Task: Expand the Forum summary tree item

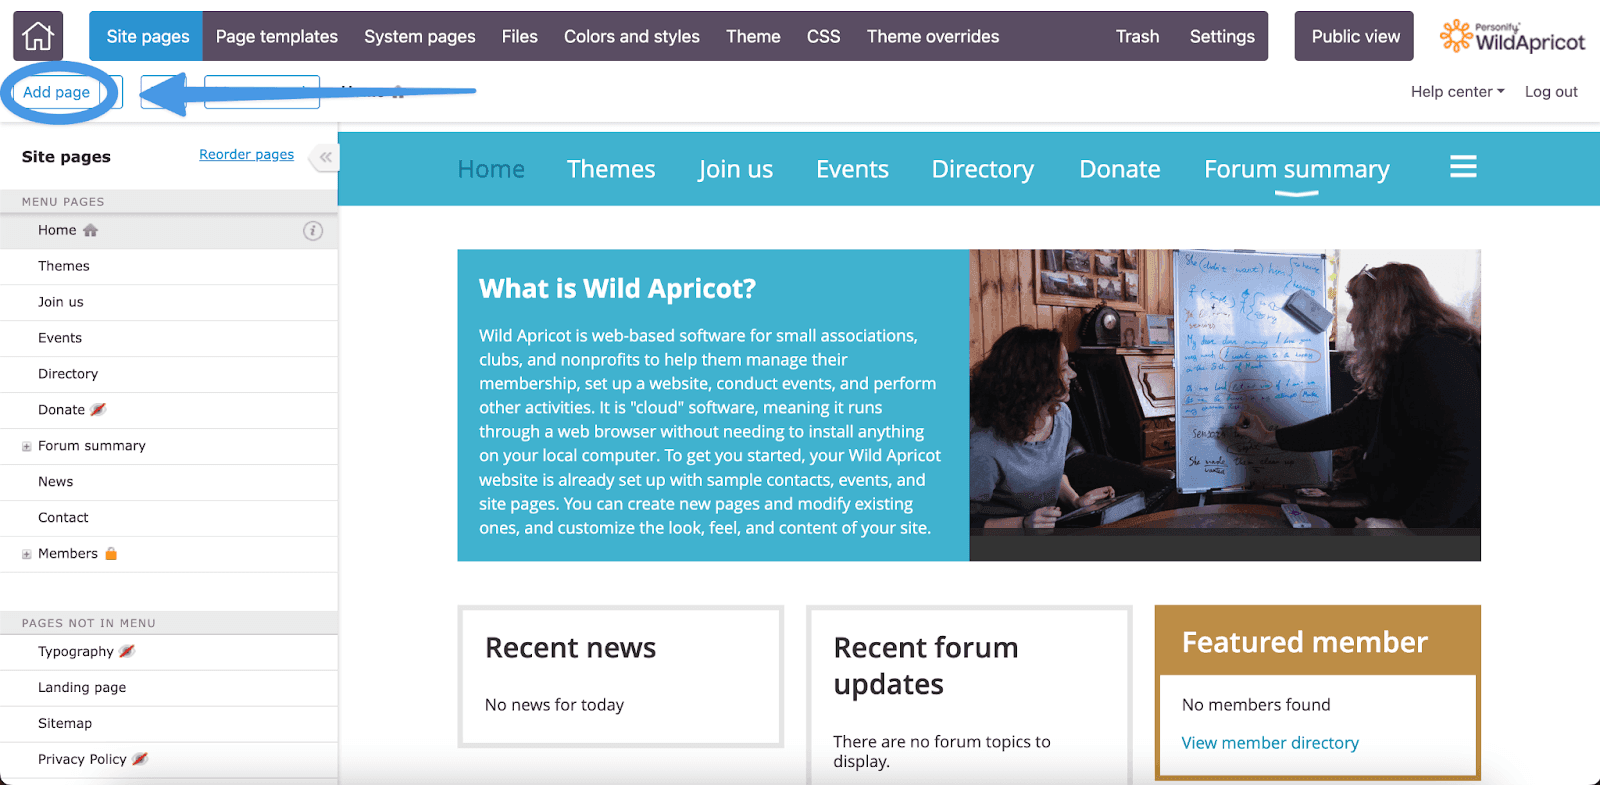Action: (x=27, y=447)
